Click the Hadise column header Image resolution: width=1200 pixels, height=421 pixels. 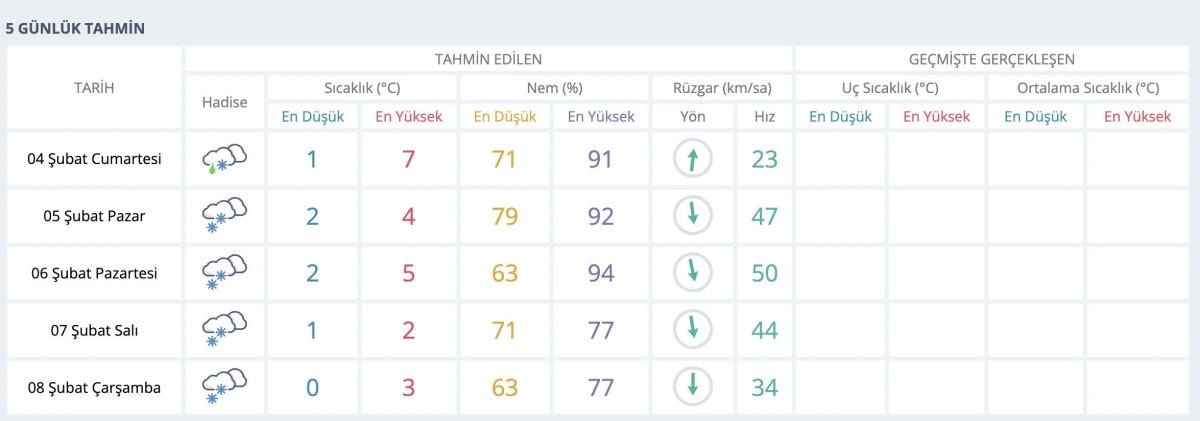(x=224, y=102)
